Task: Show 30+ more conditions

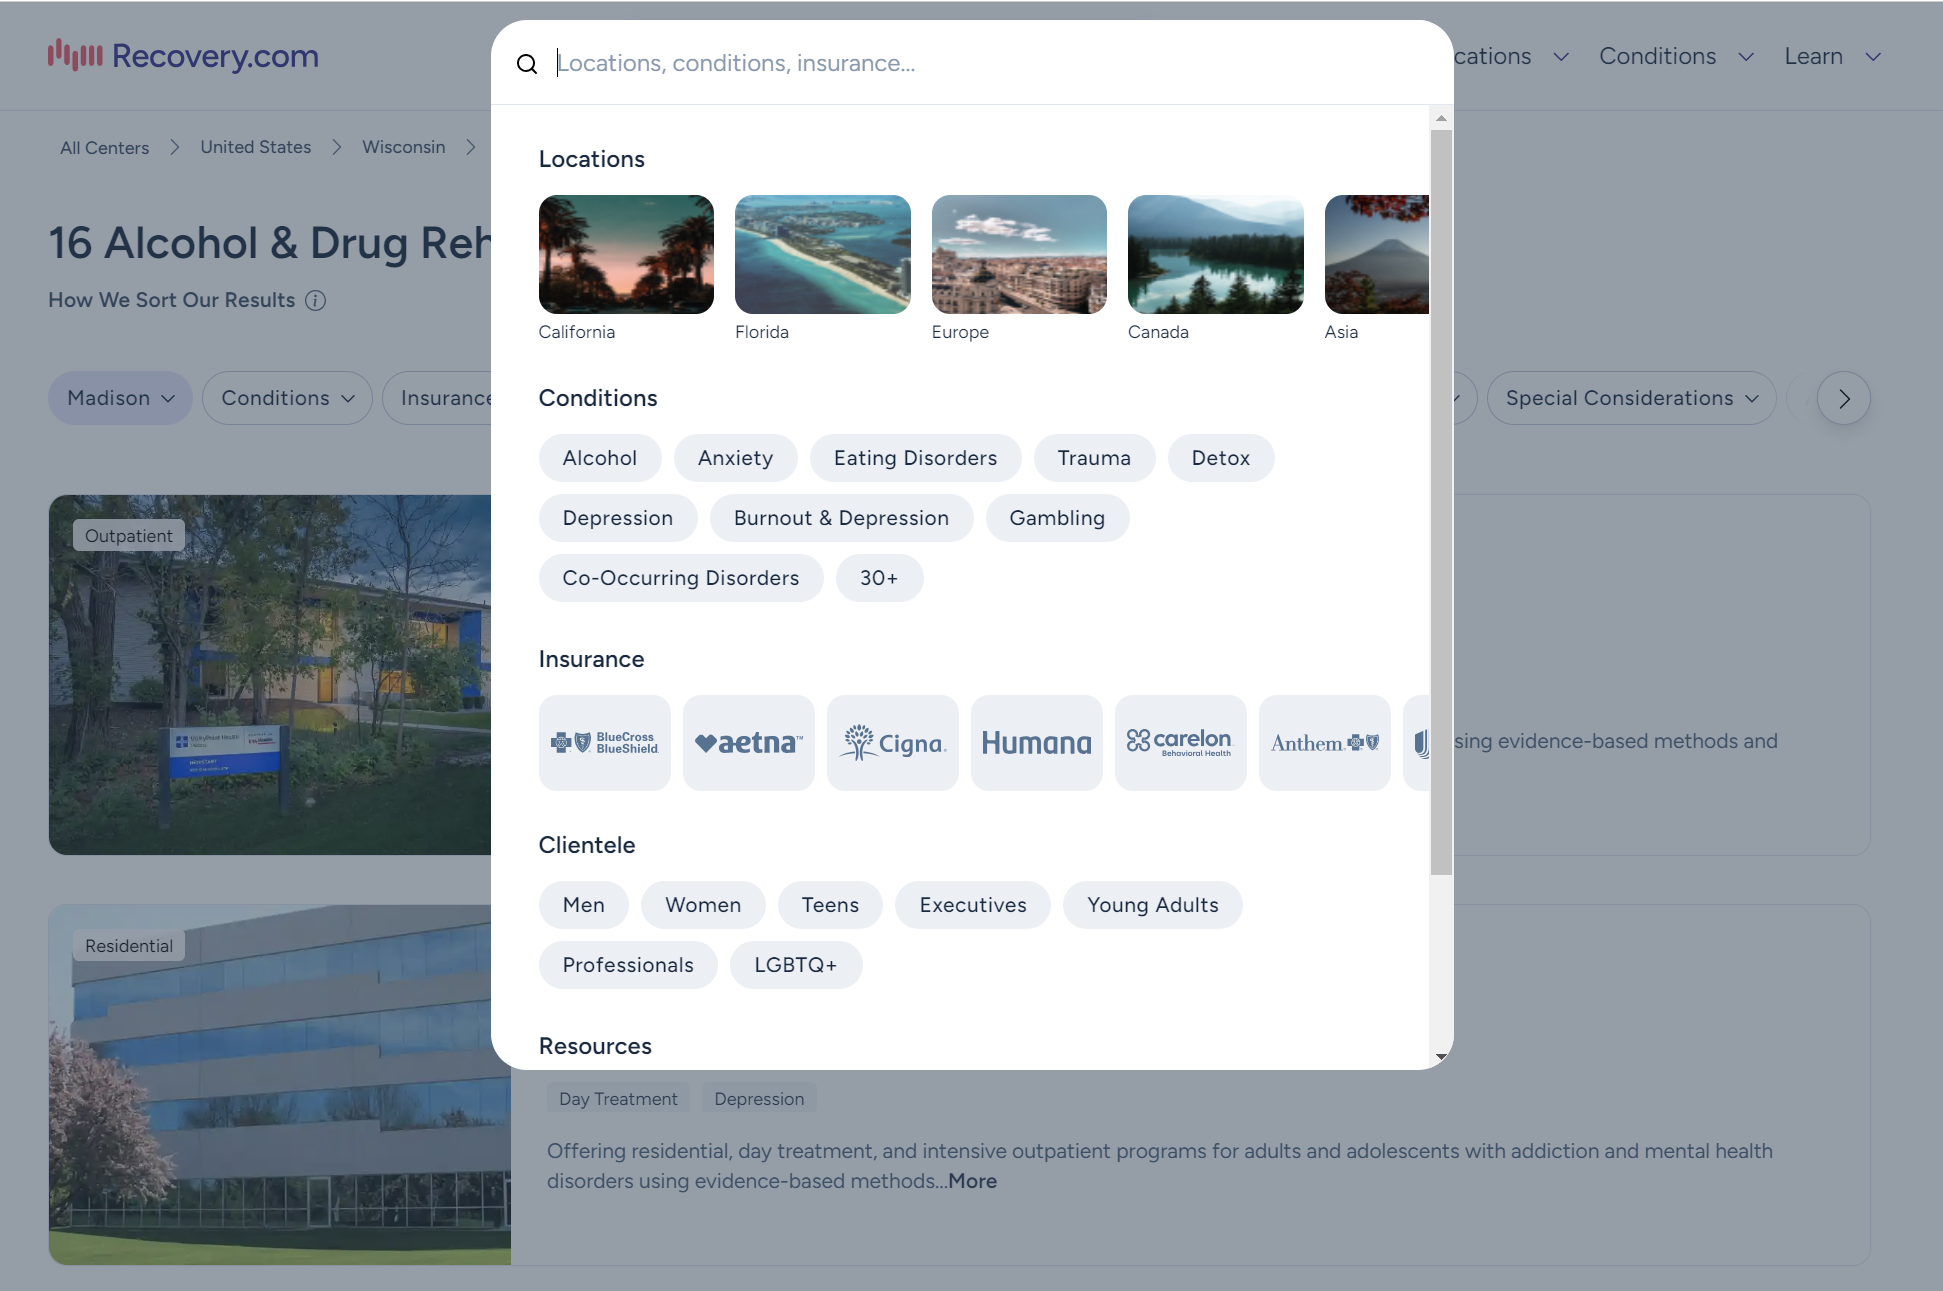Action: (879, 578)
